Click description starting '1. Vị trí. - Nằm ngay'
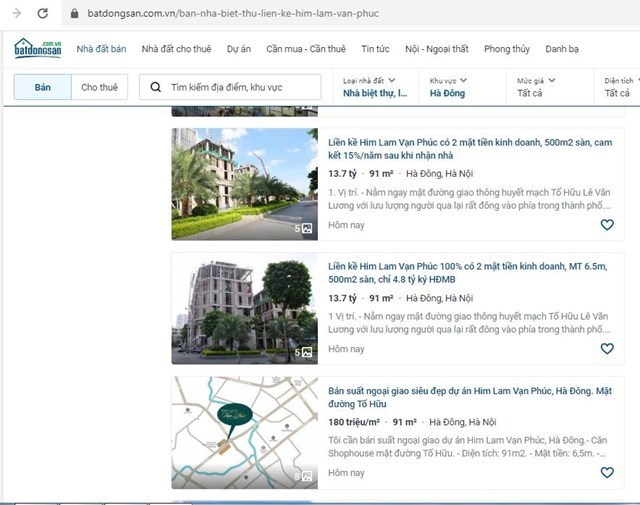Screen dimensions: 640x505 coord(469,199)
